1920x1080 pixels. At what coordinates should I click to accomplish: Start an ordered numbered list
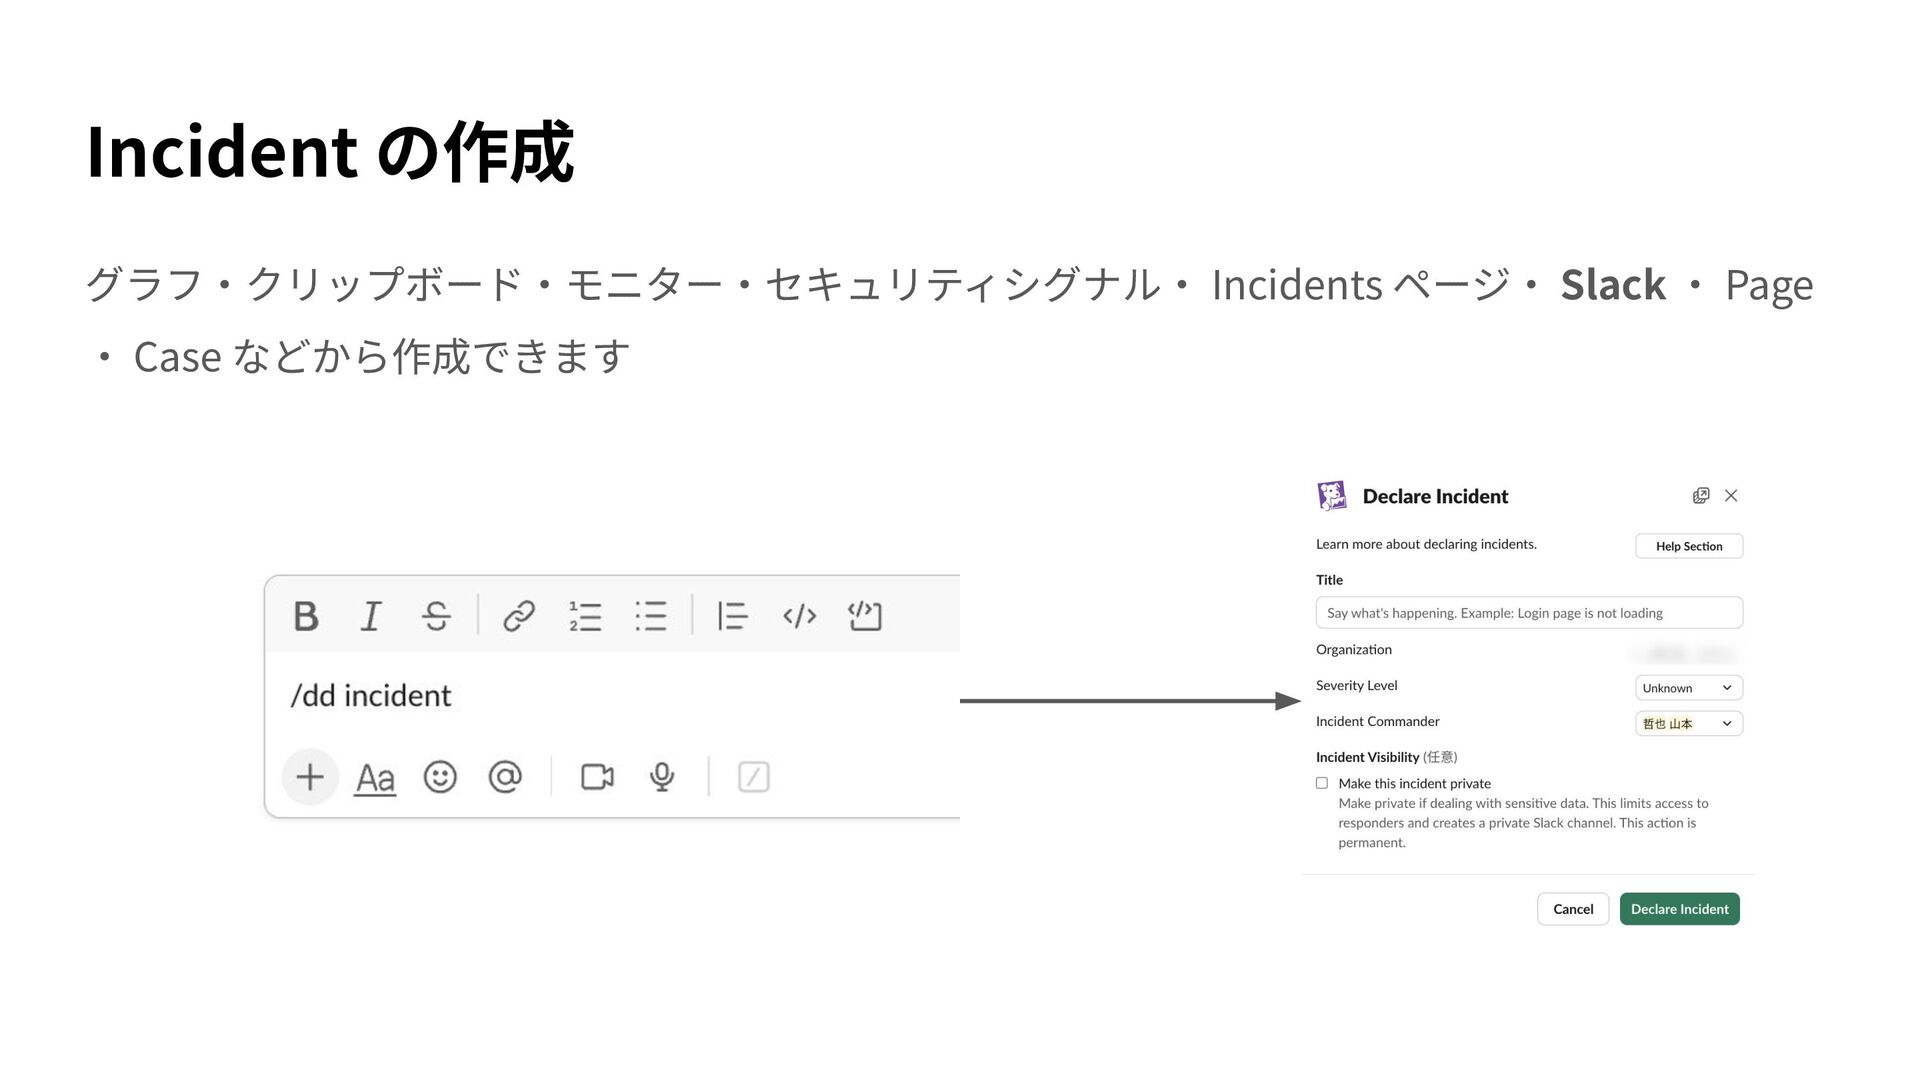pyautogui.click(x=585, y=616)
